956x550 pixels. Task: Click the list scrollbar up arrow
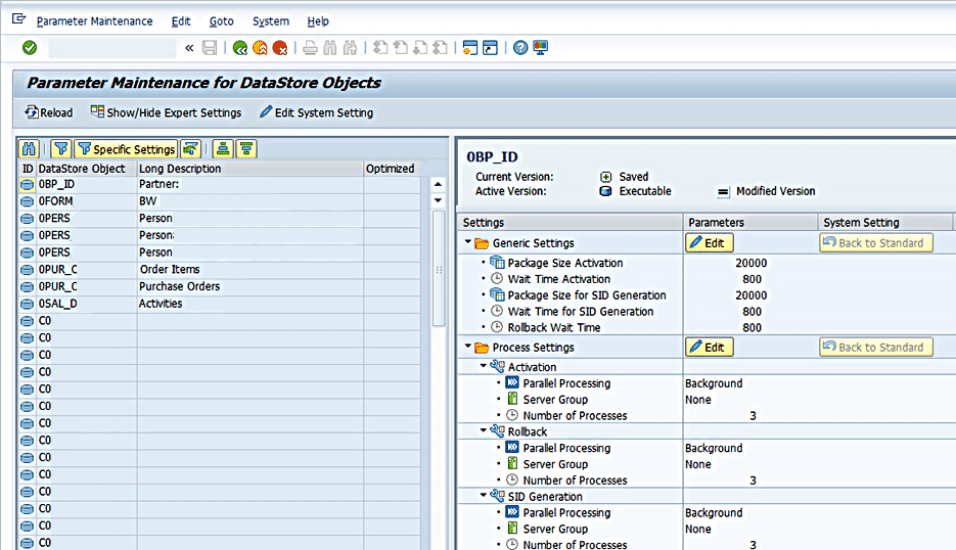coord(438,184)
